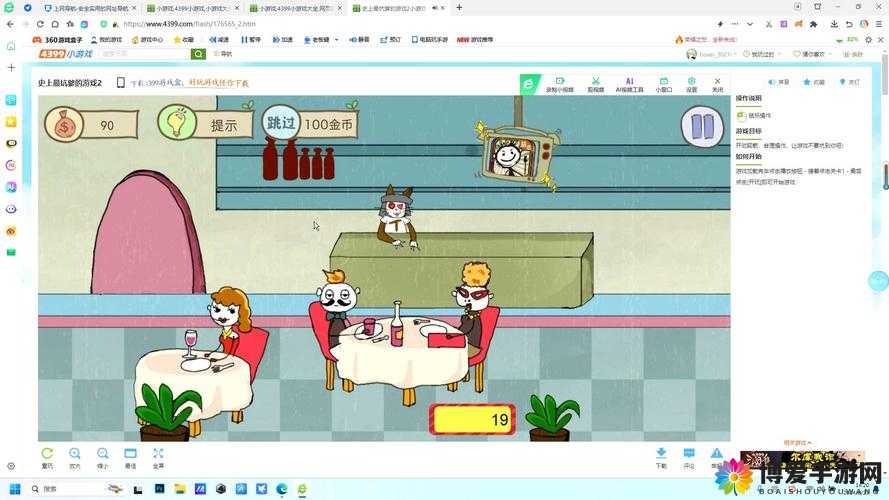
Task: Click the browser back arrow
Action: click(x=10, y=24)
